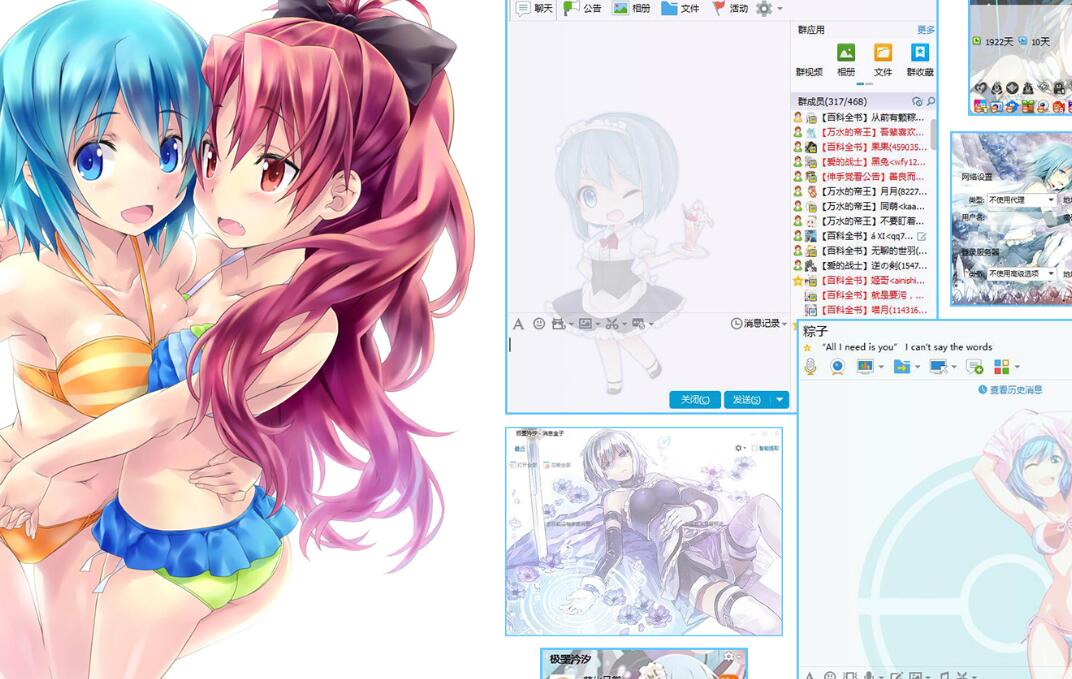Open font settings 'A' in group chat toolbar

coord(518,323)
